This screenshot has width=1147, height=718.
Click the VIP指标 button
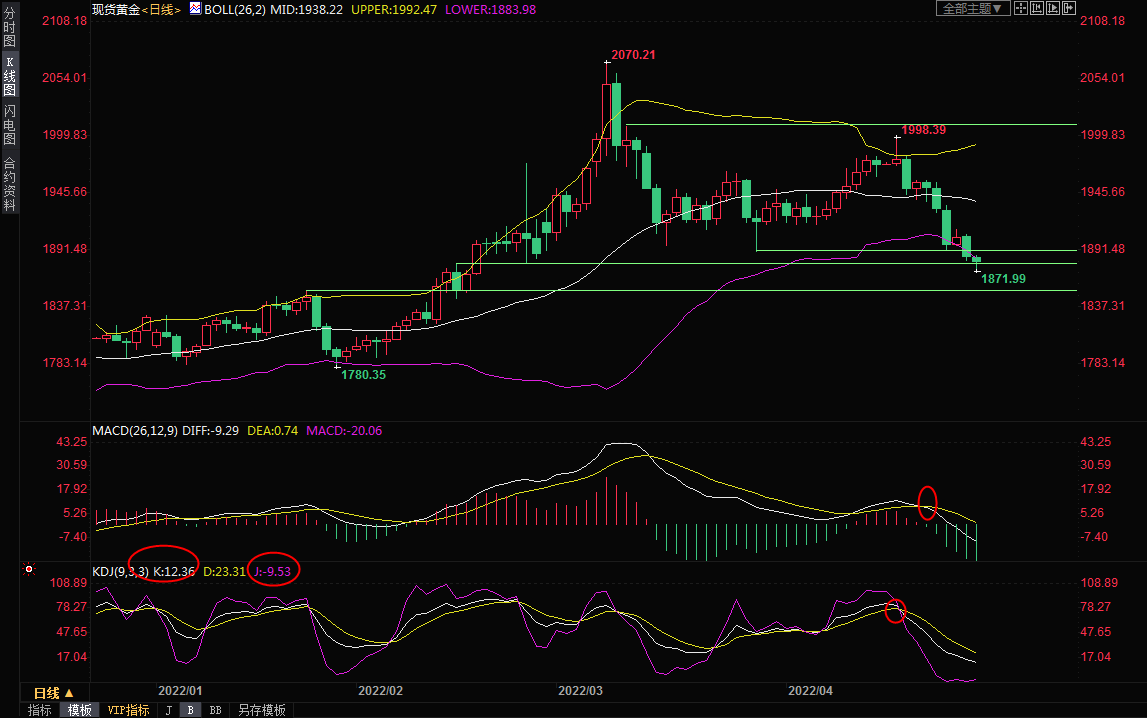129,710
